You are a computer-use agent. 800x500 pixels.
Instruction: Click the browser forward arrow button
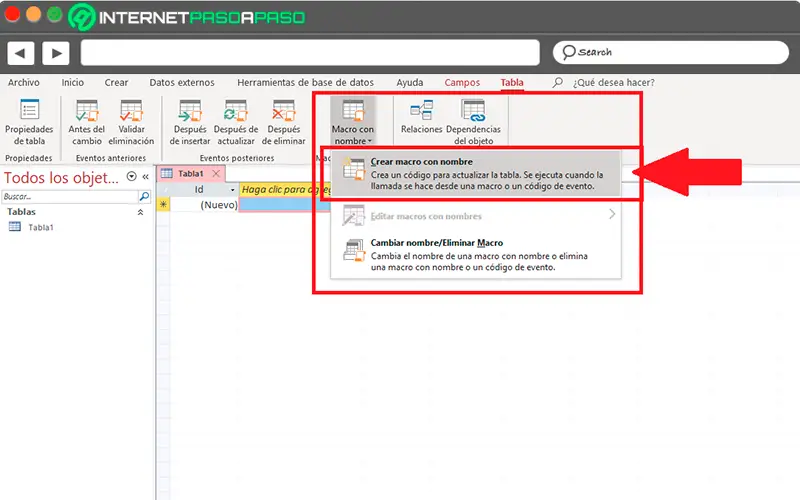pyautogui.click(x=56, y=53)
